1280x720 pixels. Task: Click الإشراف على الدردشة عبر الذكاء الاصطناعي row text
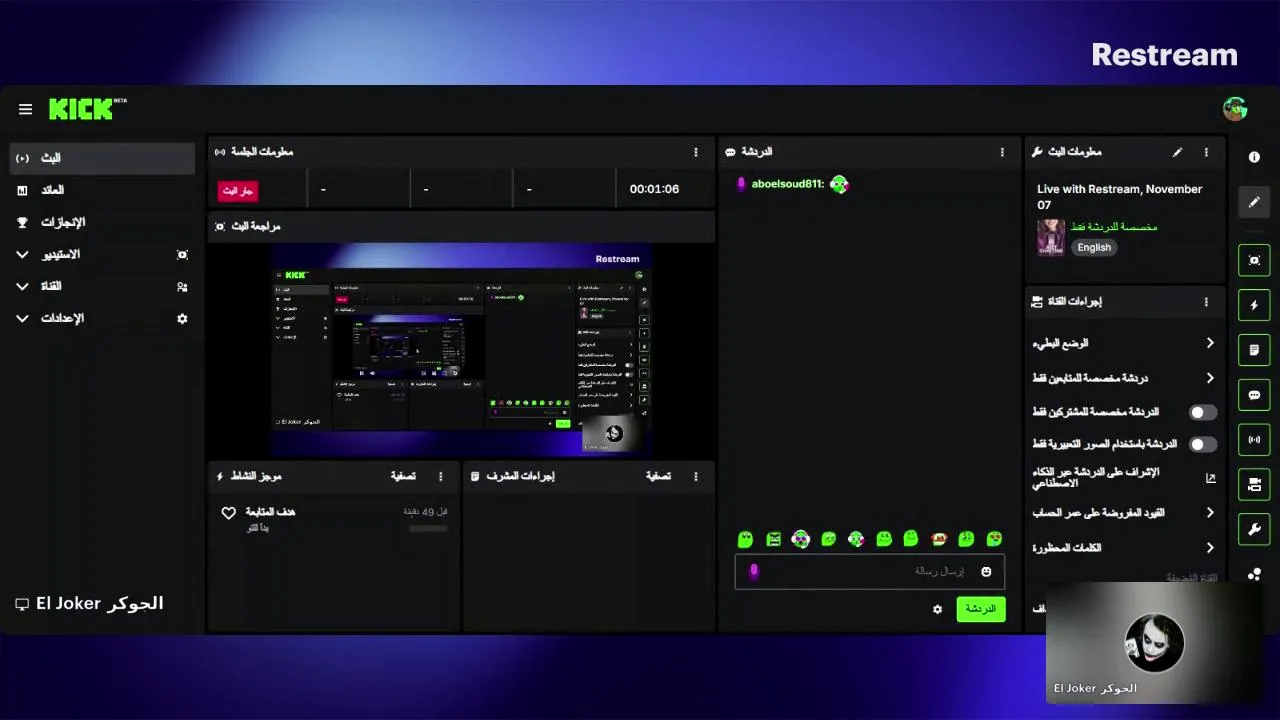pyautogui.click(x=1095, y=478)
